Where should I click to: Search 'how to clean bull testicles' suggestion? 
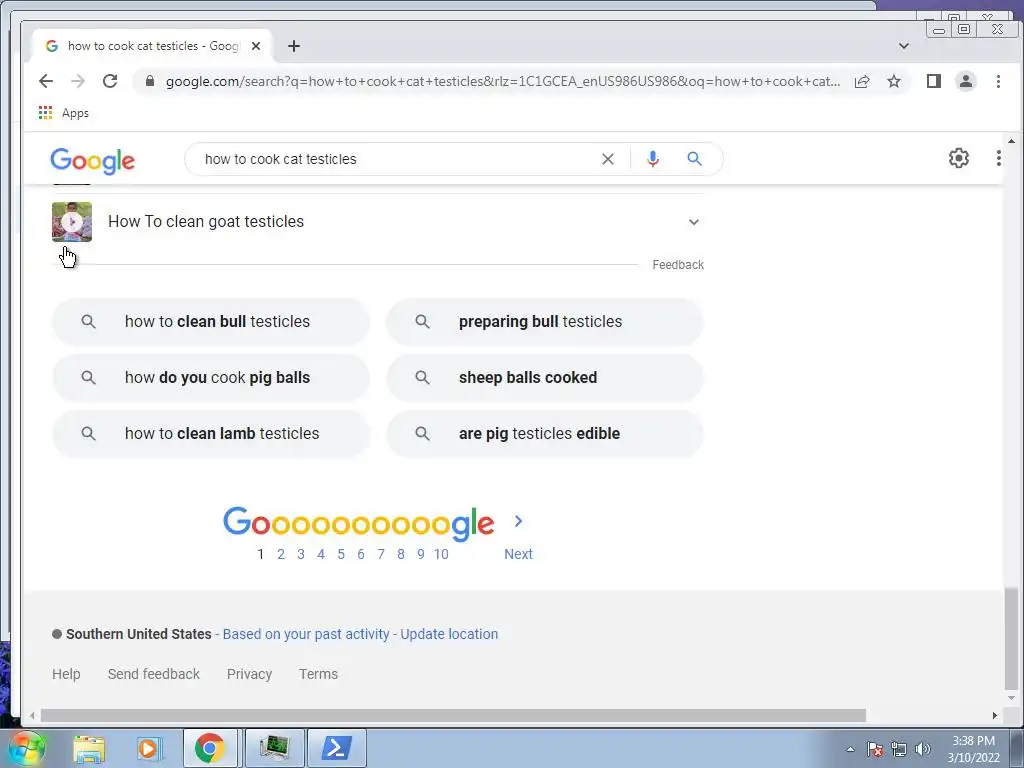tap(211, 321)
